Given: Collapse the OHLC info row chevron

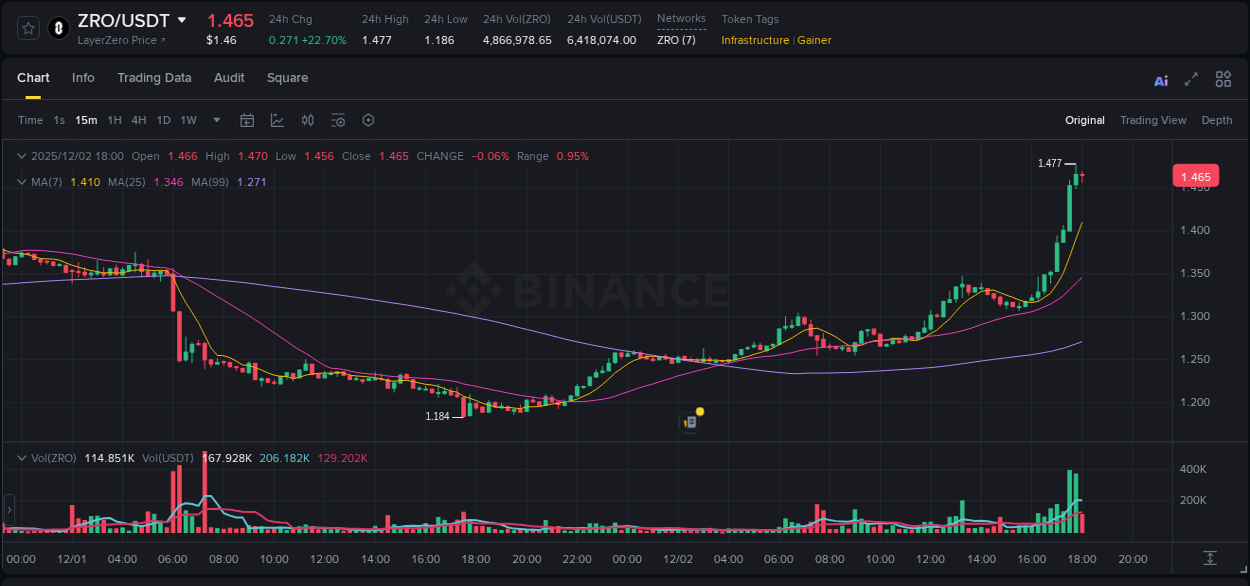Looking at the screenshot, I should (x=20, y=156).
